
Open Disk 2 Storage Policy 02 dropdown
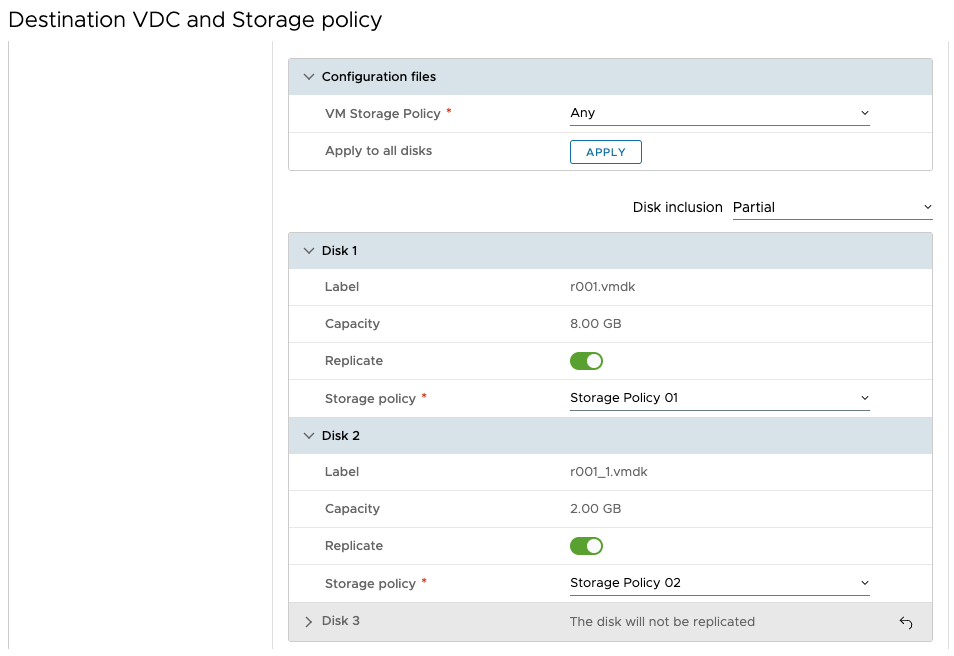click(x=719, y=583)
